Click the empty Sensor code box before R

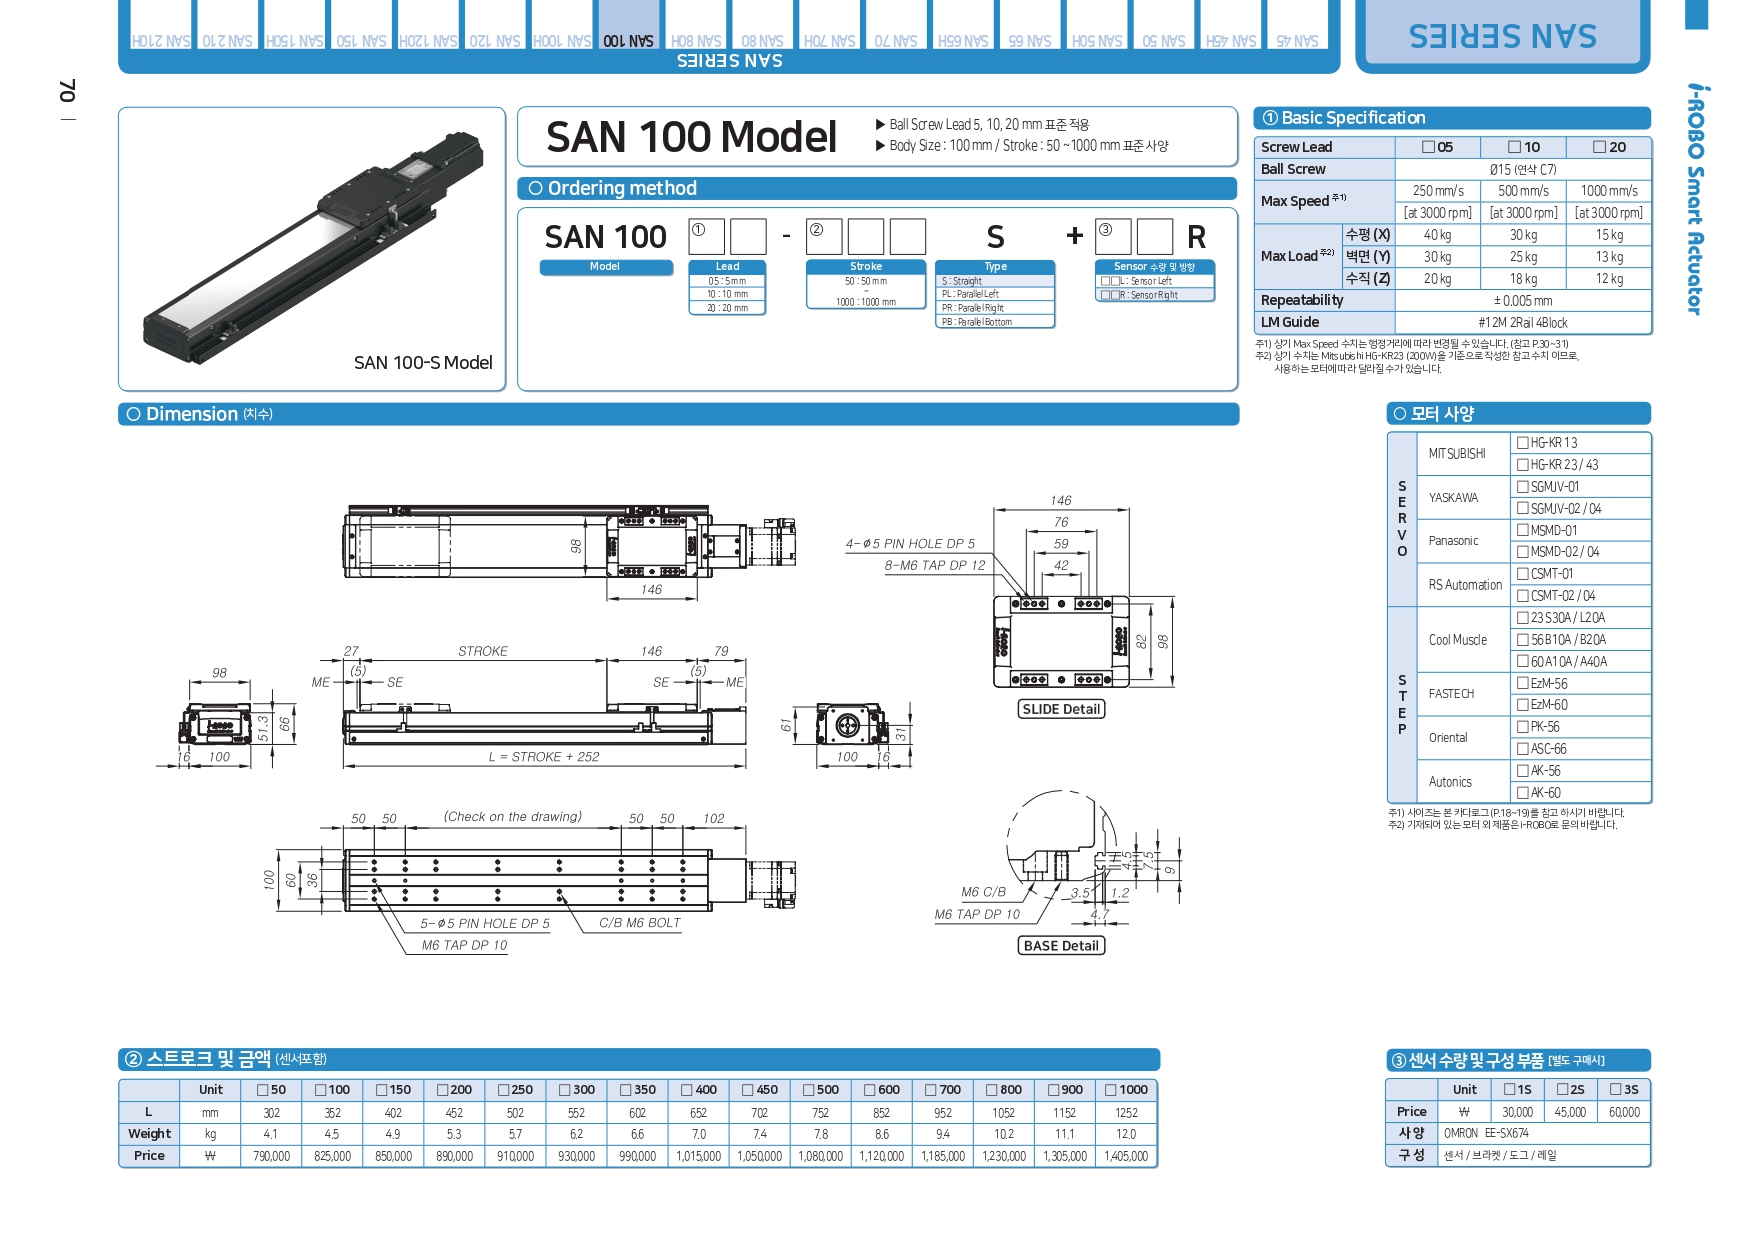click(x=1154, y=237)
